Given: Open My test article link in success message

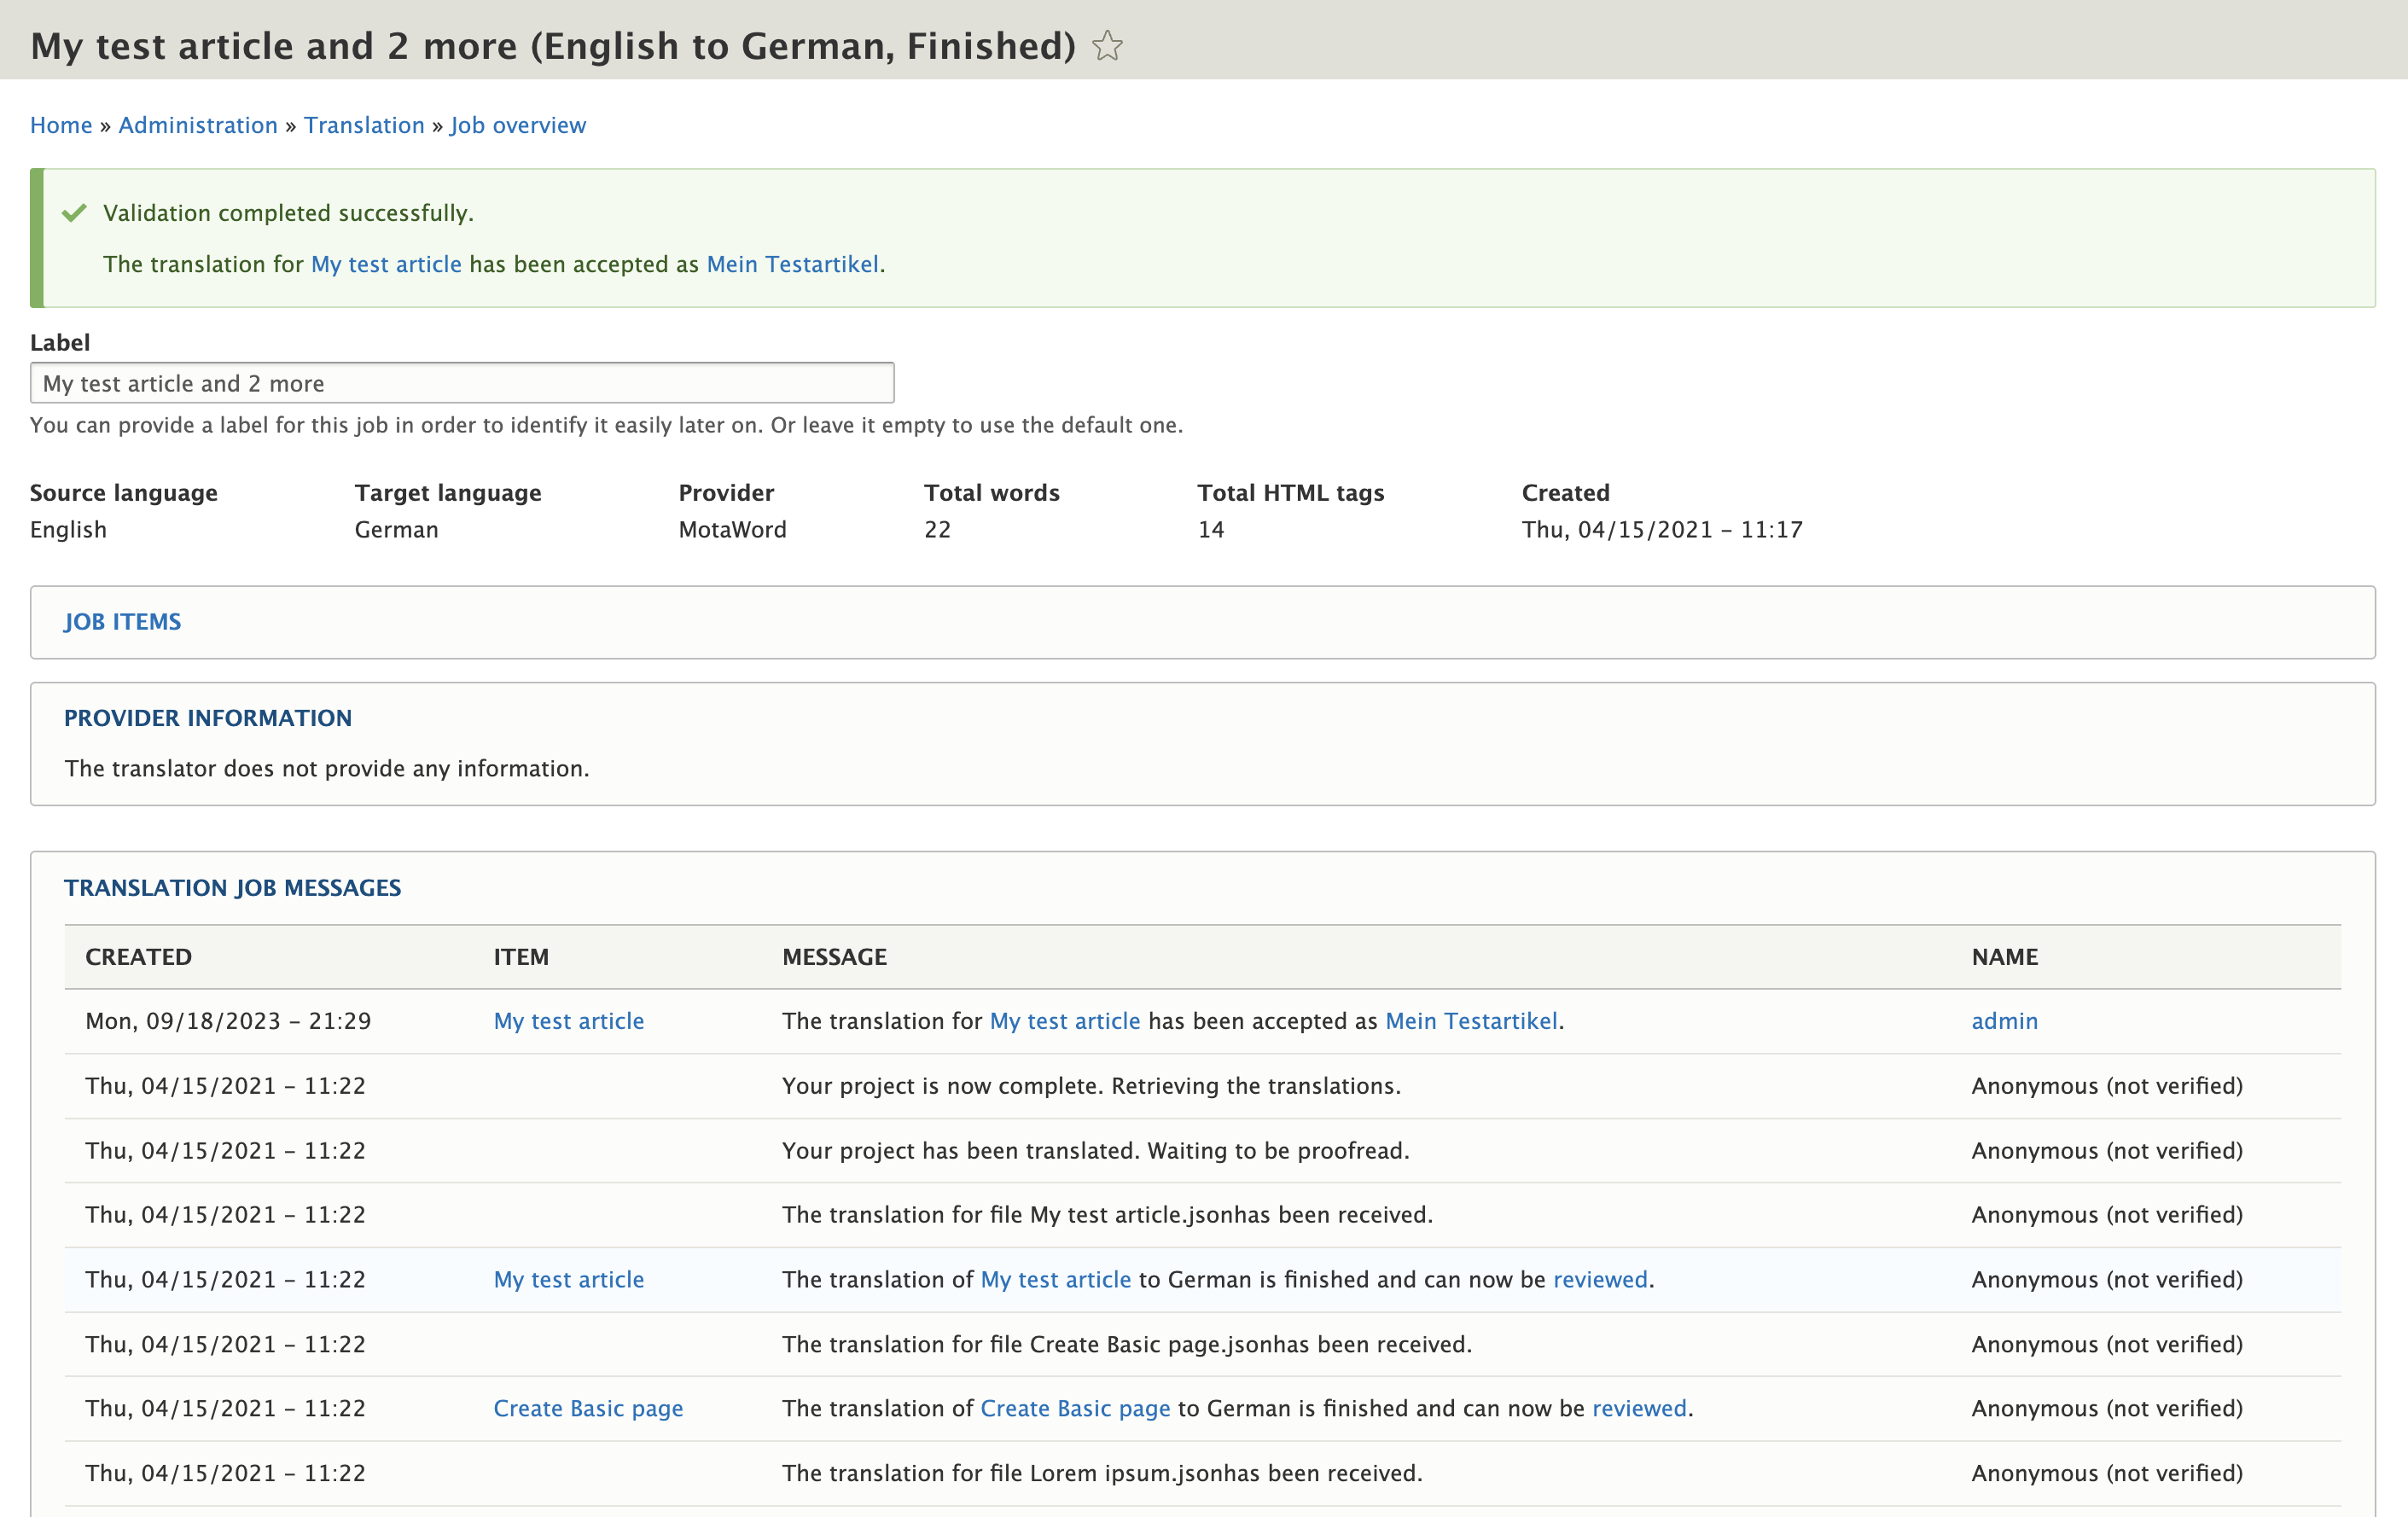Looking at the screenshot, I should pyautogui.click(x=386, y=264).
